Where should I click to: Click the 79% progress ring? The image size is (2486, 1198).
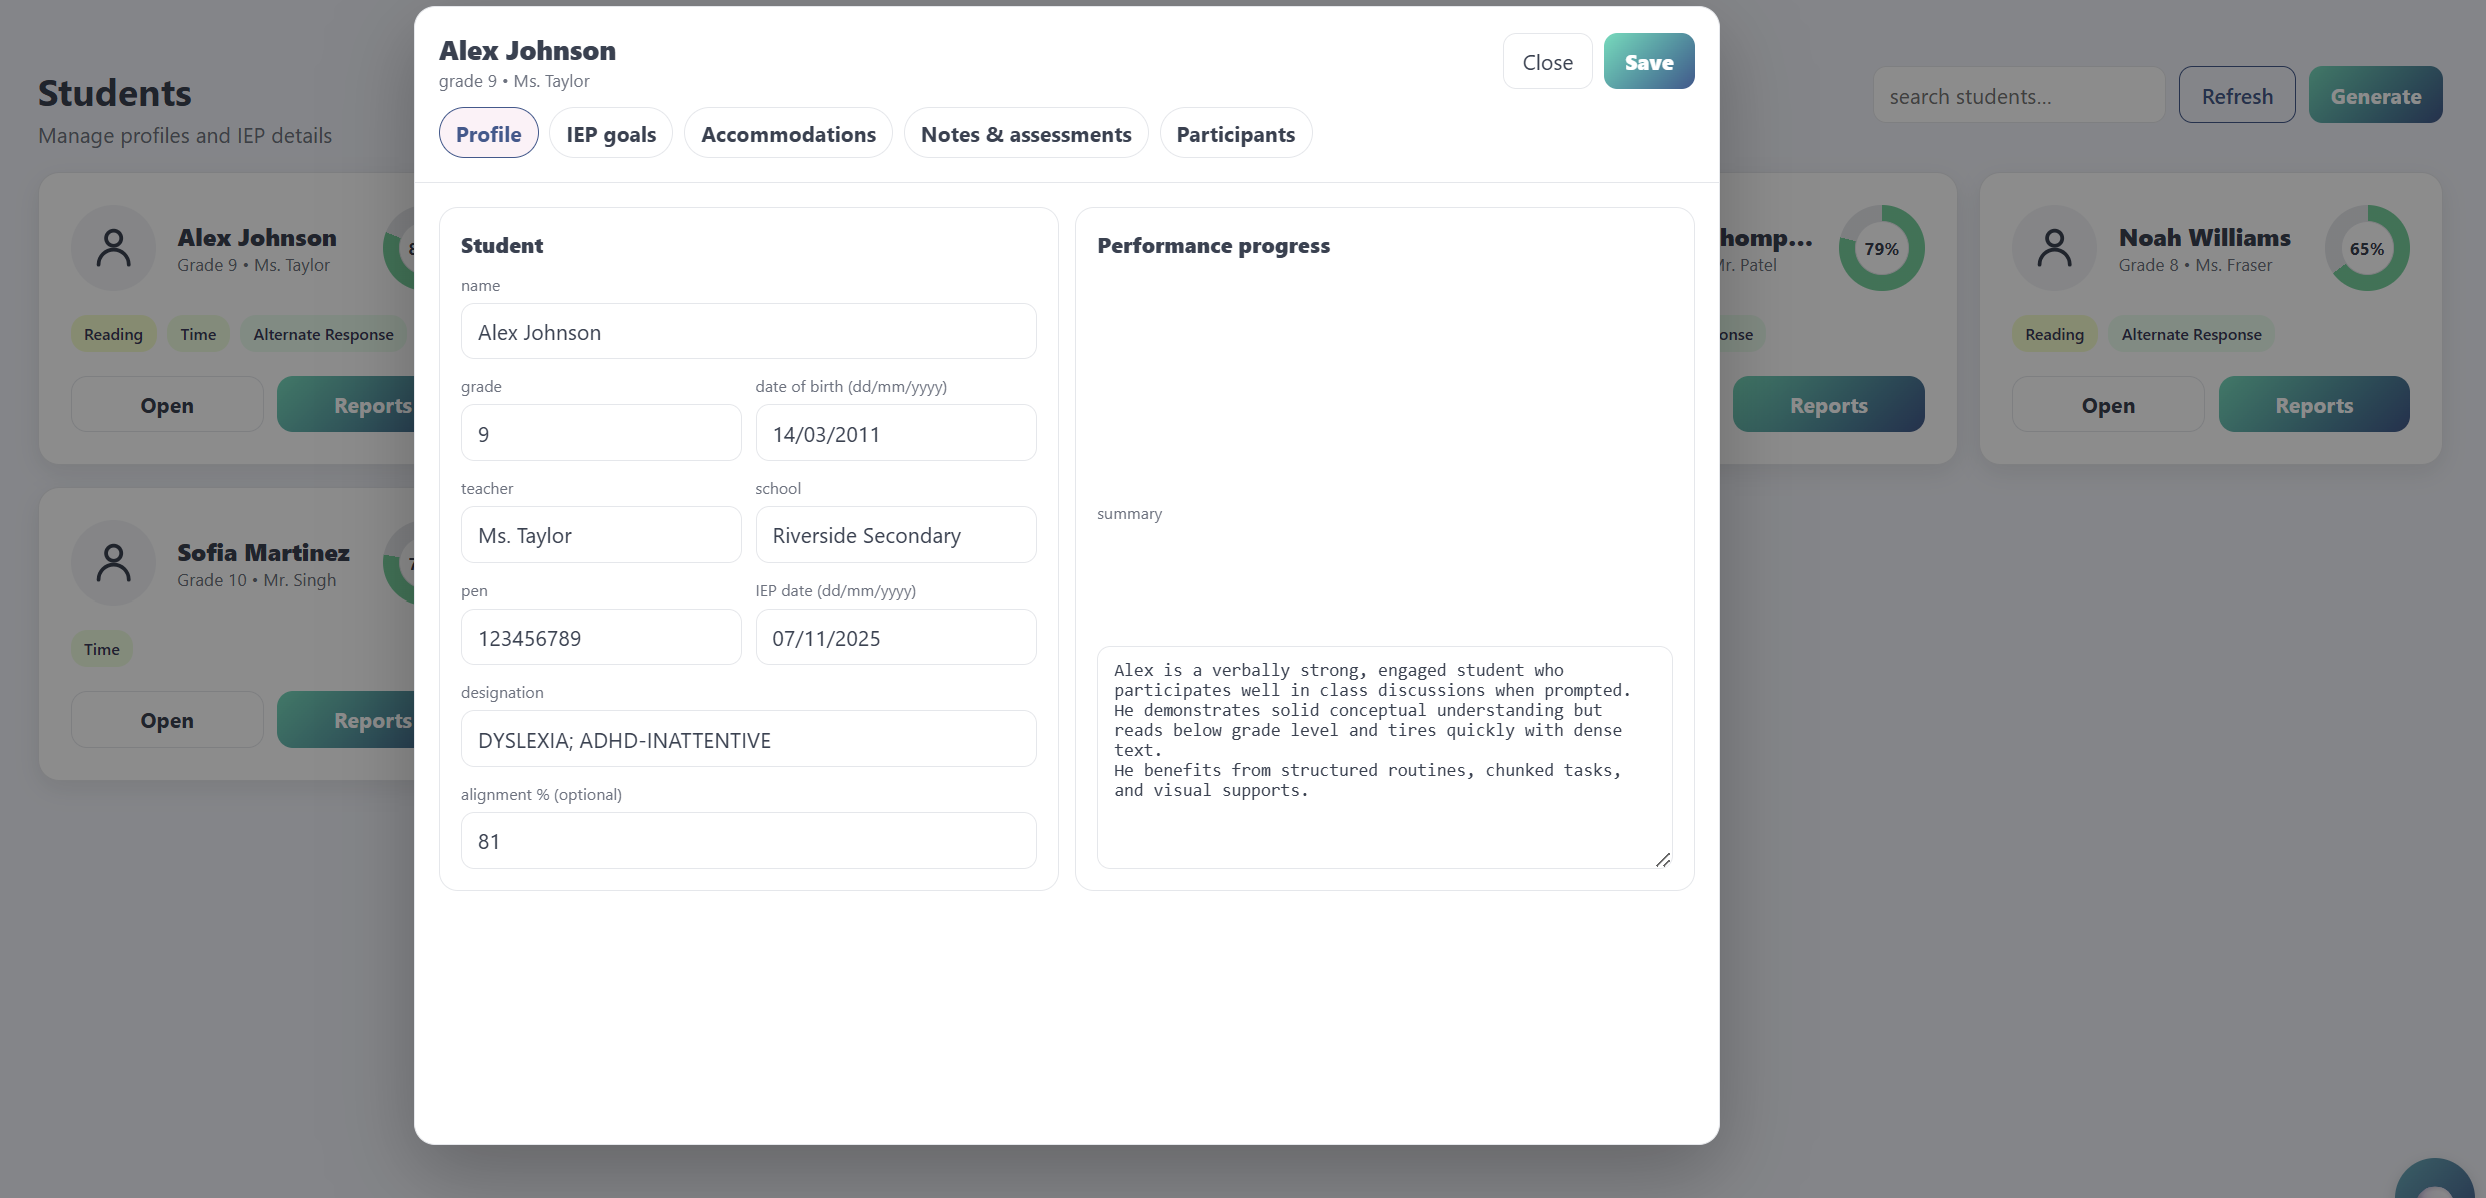pos(1880,248)
